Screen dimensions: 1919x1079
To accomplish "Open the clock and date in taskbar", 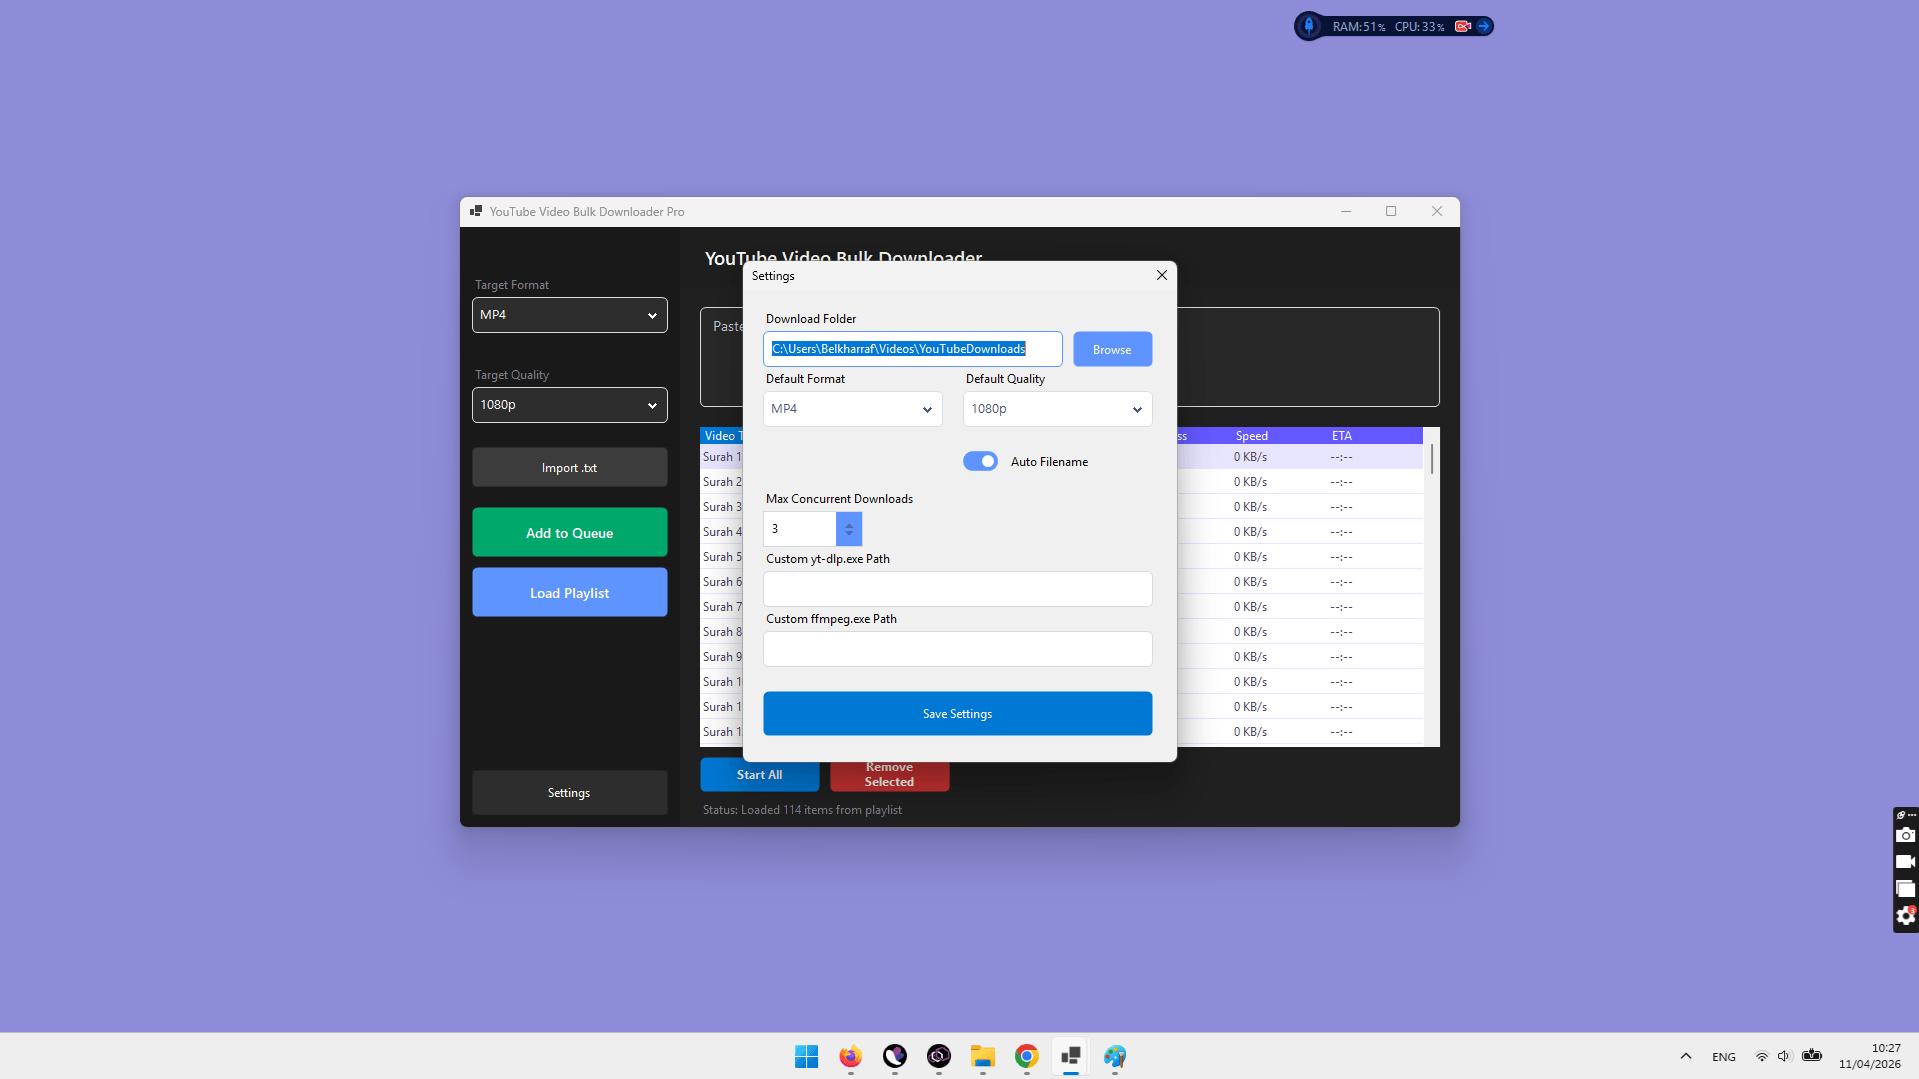I will click(x=1869, y=1056).
